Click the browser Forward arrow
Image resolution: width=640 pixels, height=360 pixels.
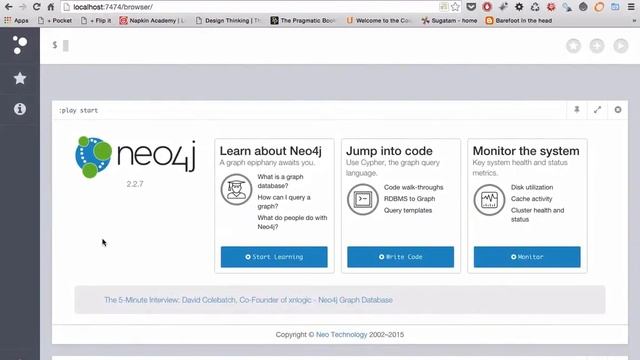22,7
